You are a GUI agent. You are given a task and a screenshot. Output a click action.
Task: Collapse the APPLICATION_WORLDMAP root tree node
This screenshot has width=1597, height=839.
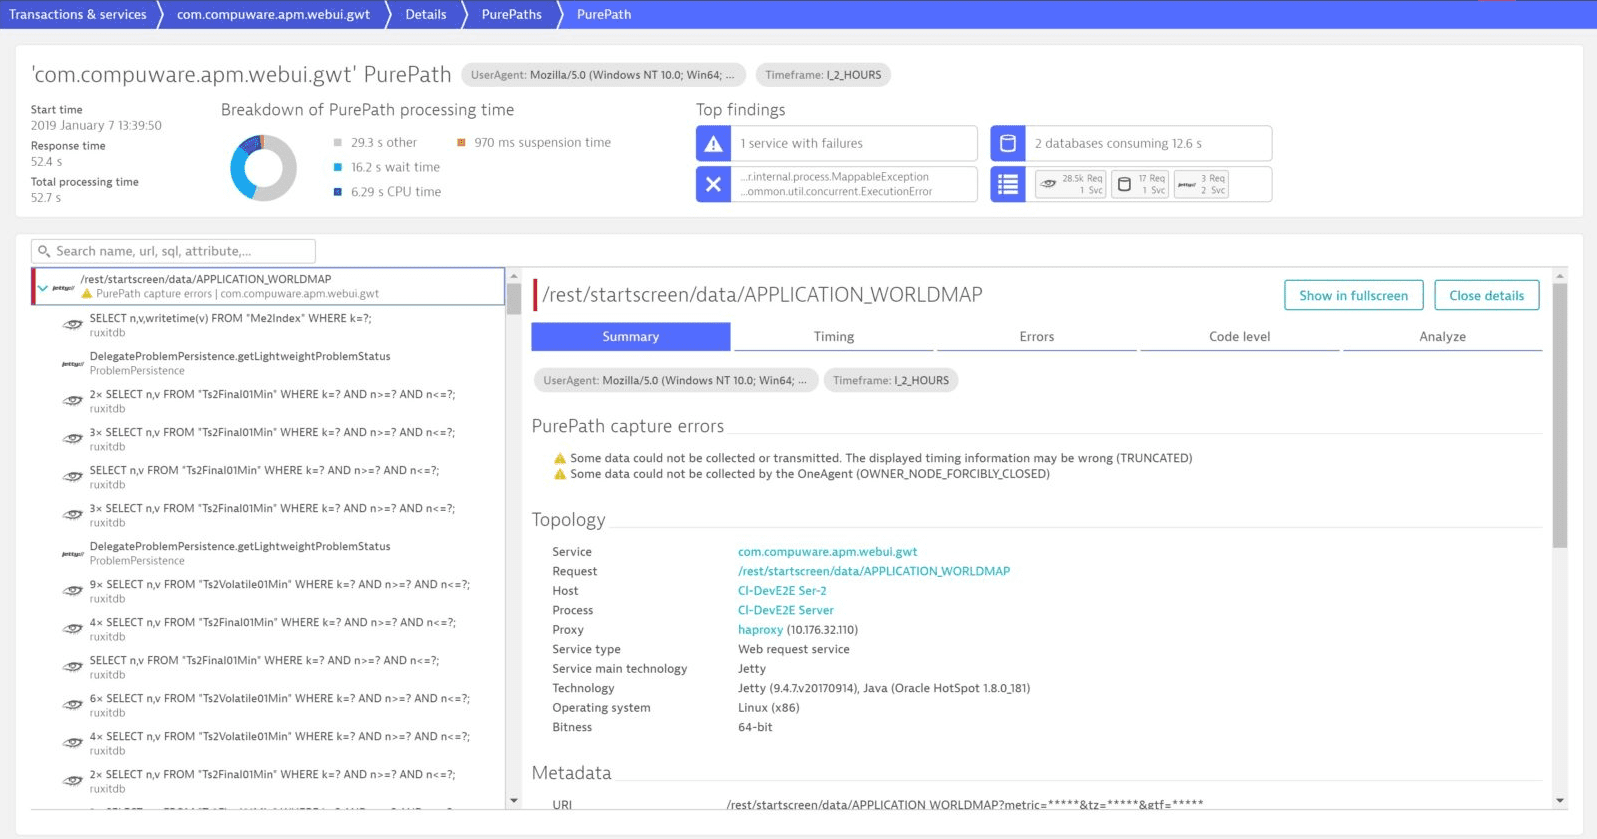coord(43,288)
